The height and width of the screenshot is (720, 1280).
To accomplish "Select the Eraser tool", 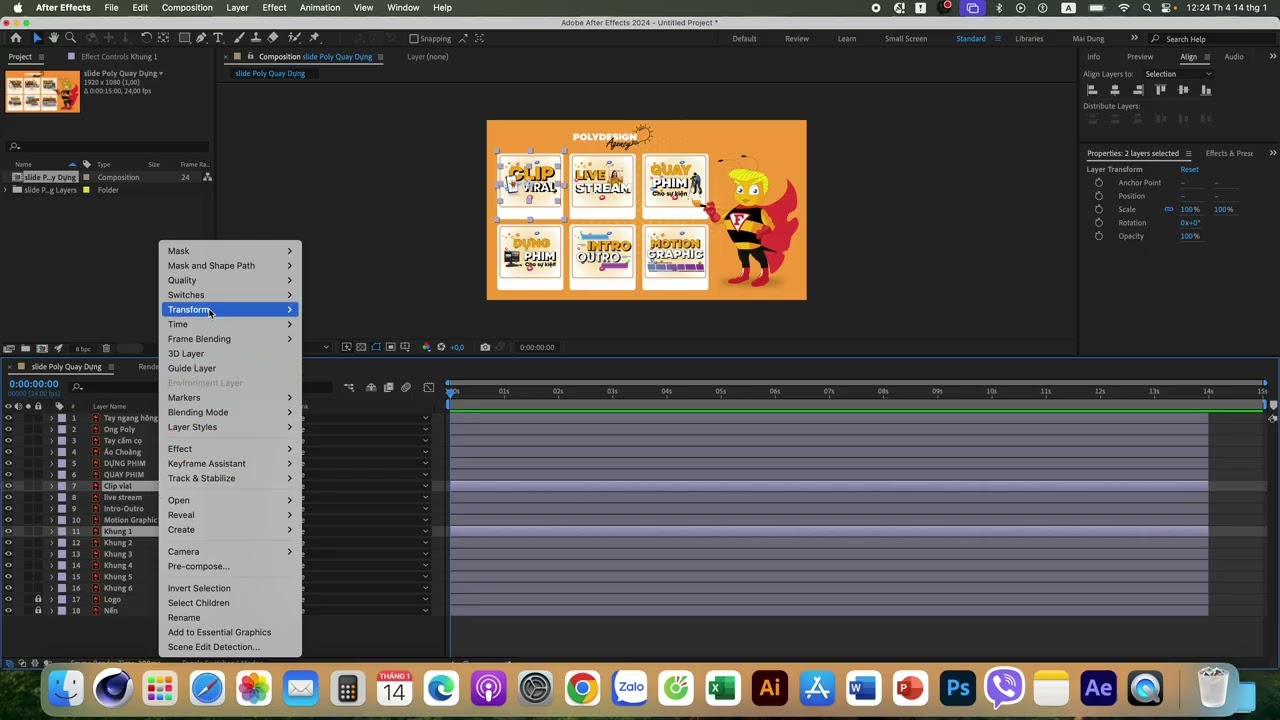I will pos(273,38).
